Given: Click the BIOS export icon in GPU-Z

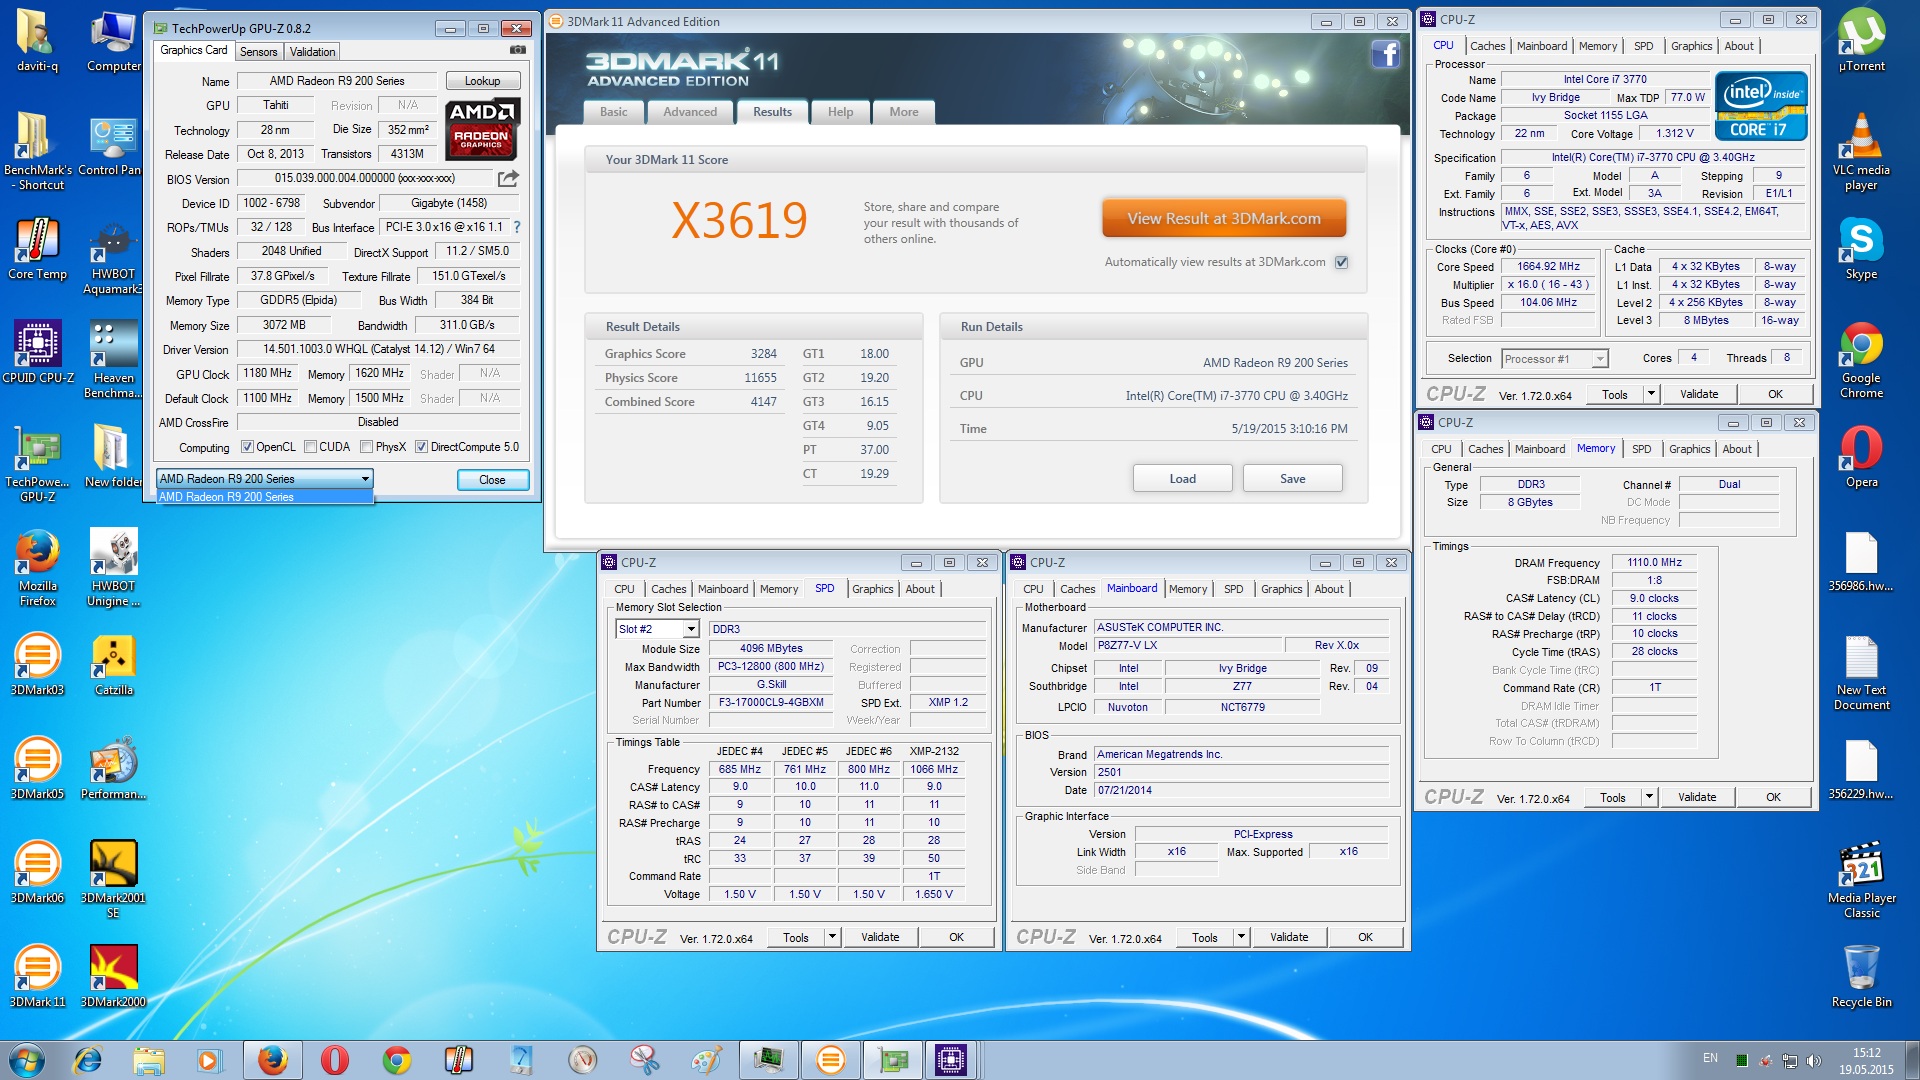Looking at the screenshot, I should tap(508, 179).
